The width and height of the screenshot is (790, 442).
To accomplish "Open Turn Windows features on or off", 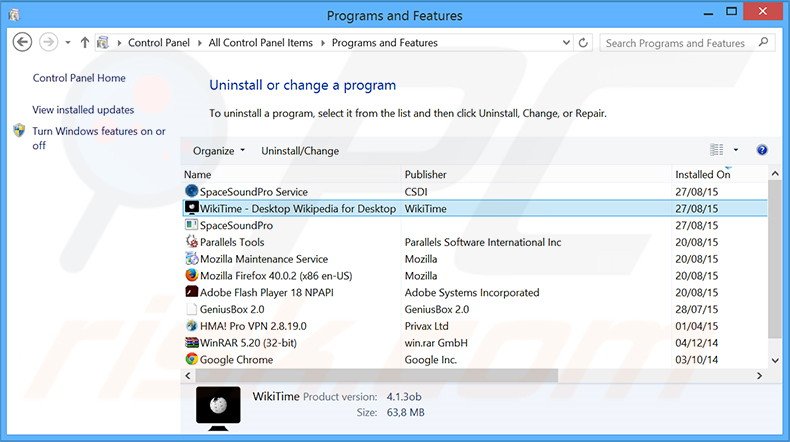I will click(x=99, y=138).
